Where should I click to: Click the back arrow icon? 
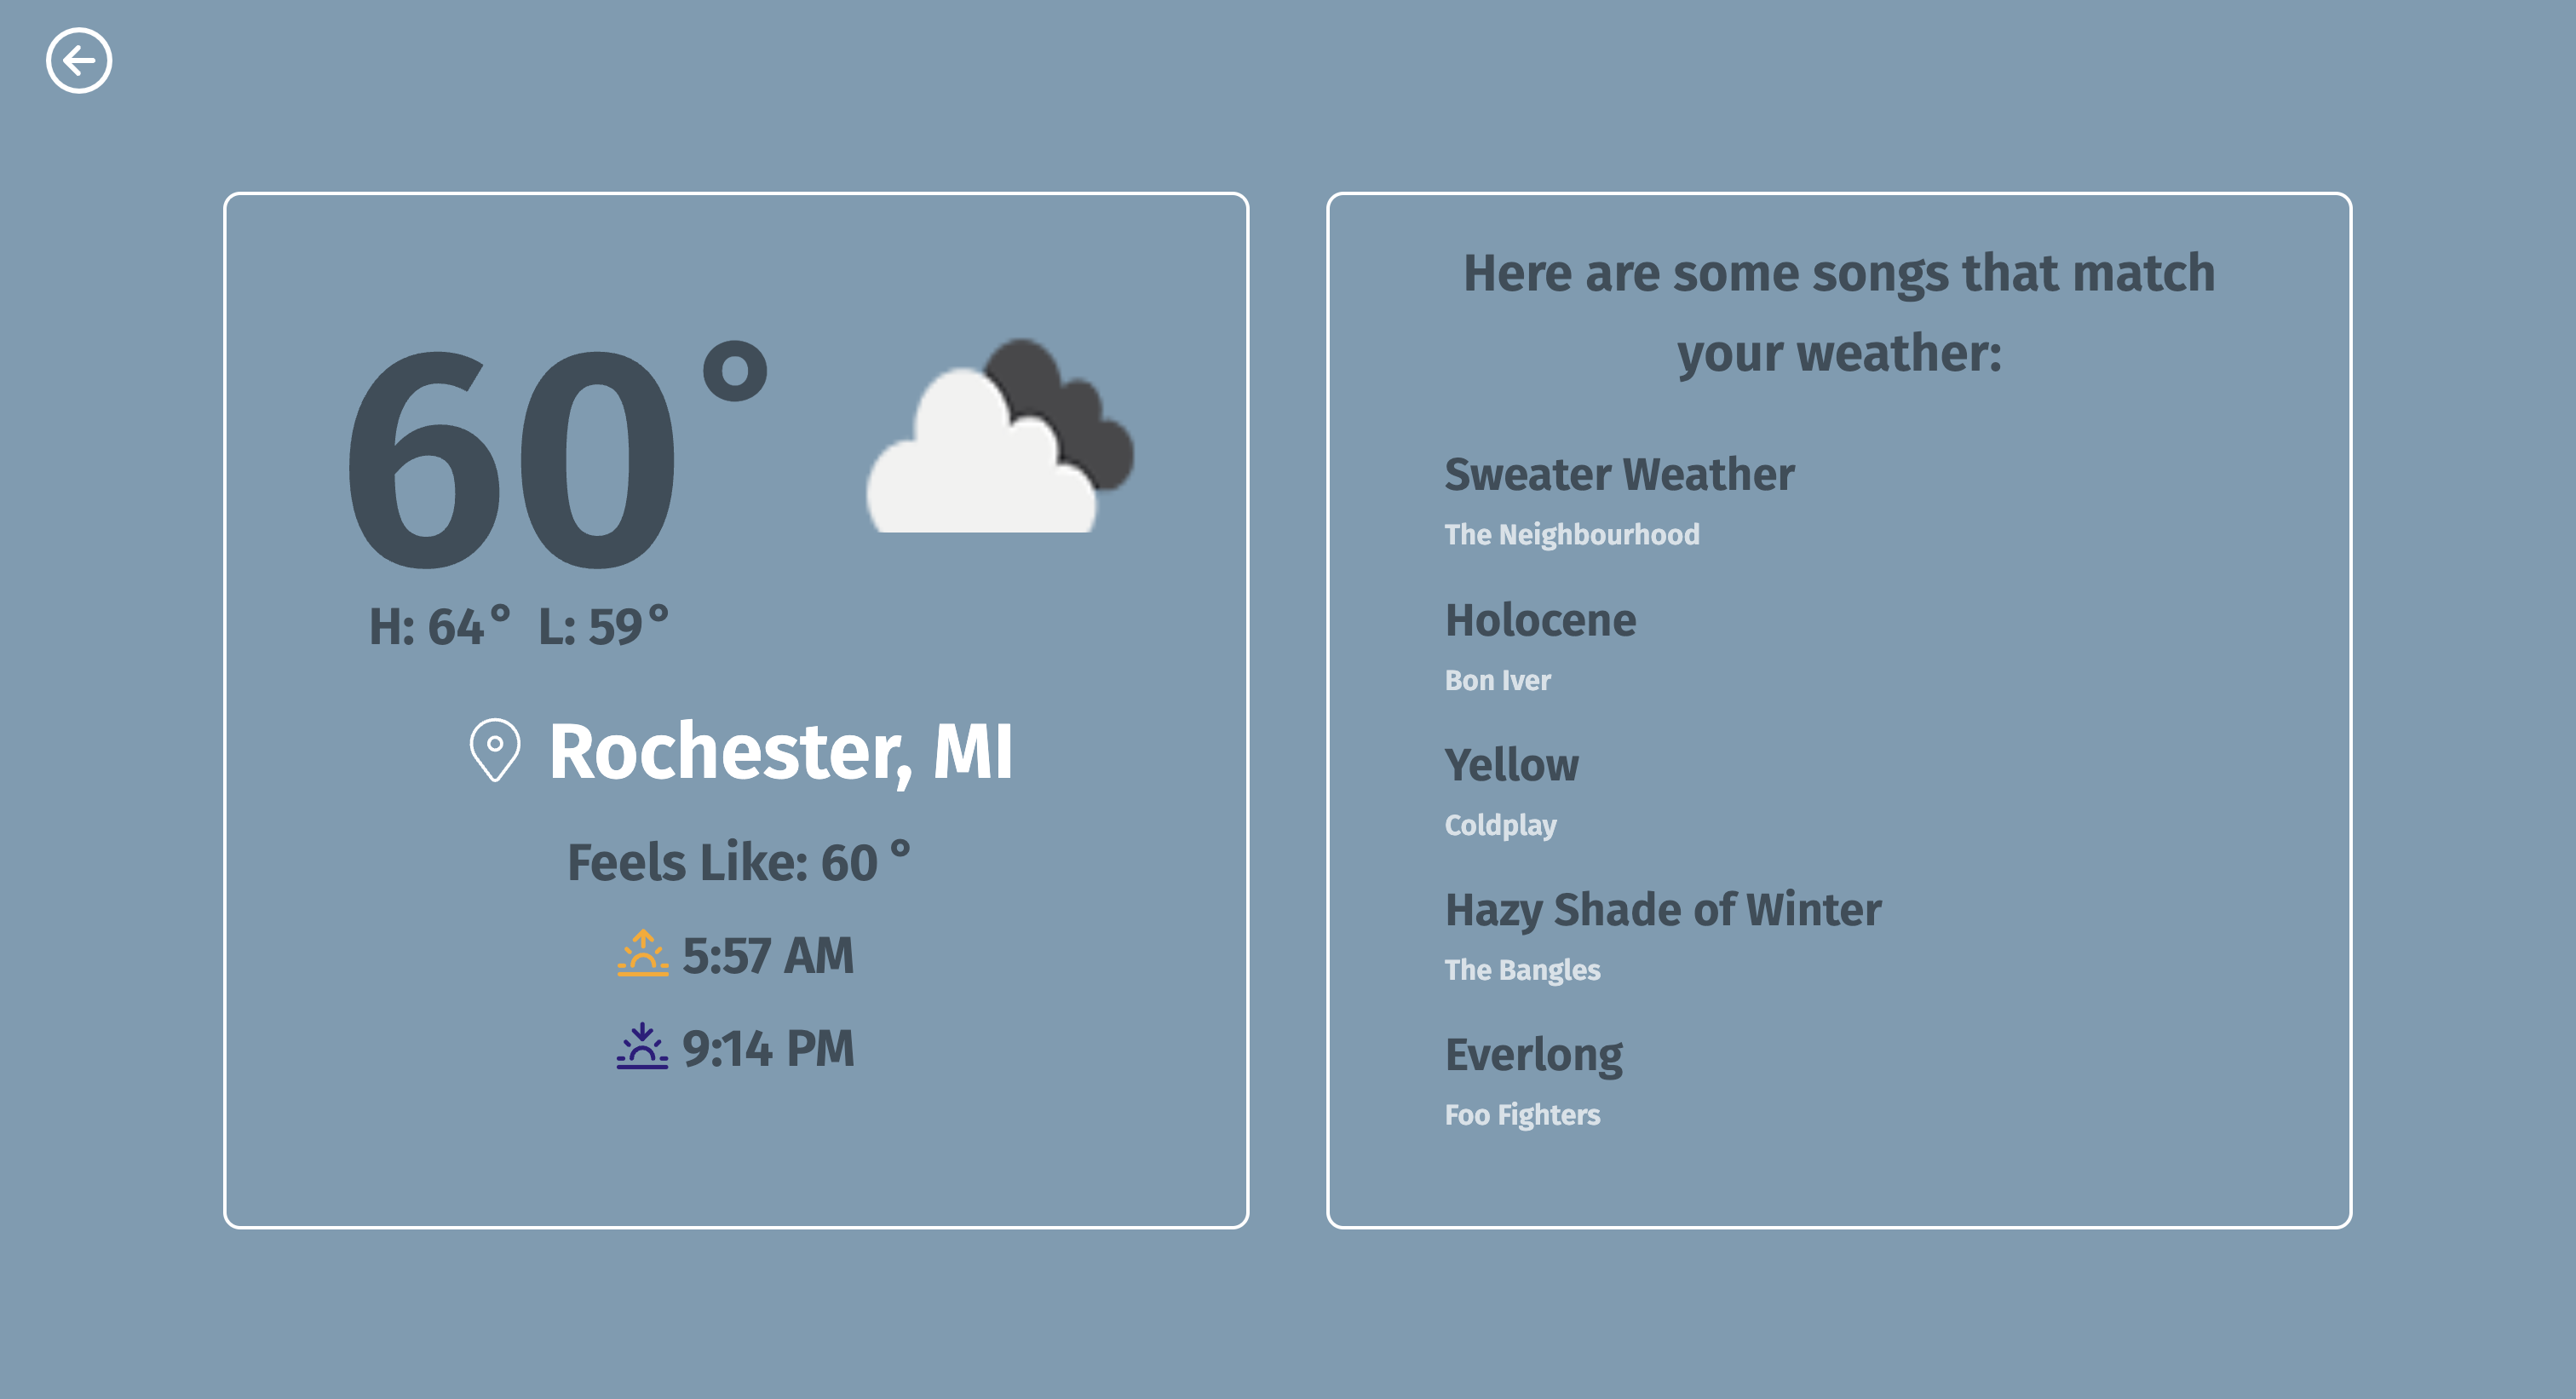click(79, 61)
